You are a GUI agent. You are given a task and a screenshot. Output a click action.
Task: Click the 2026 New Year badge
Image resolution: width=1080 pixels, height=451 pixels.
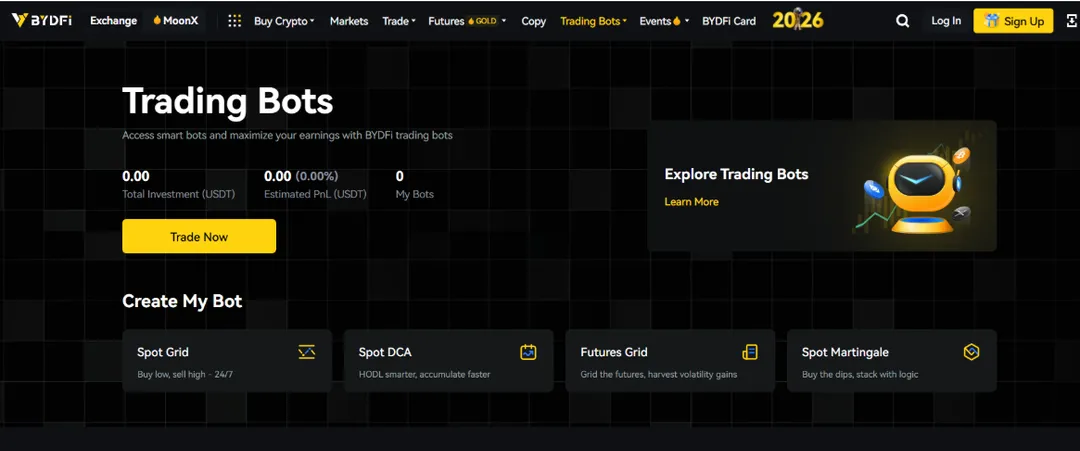click(x=798, y=20)
